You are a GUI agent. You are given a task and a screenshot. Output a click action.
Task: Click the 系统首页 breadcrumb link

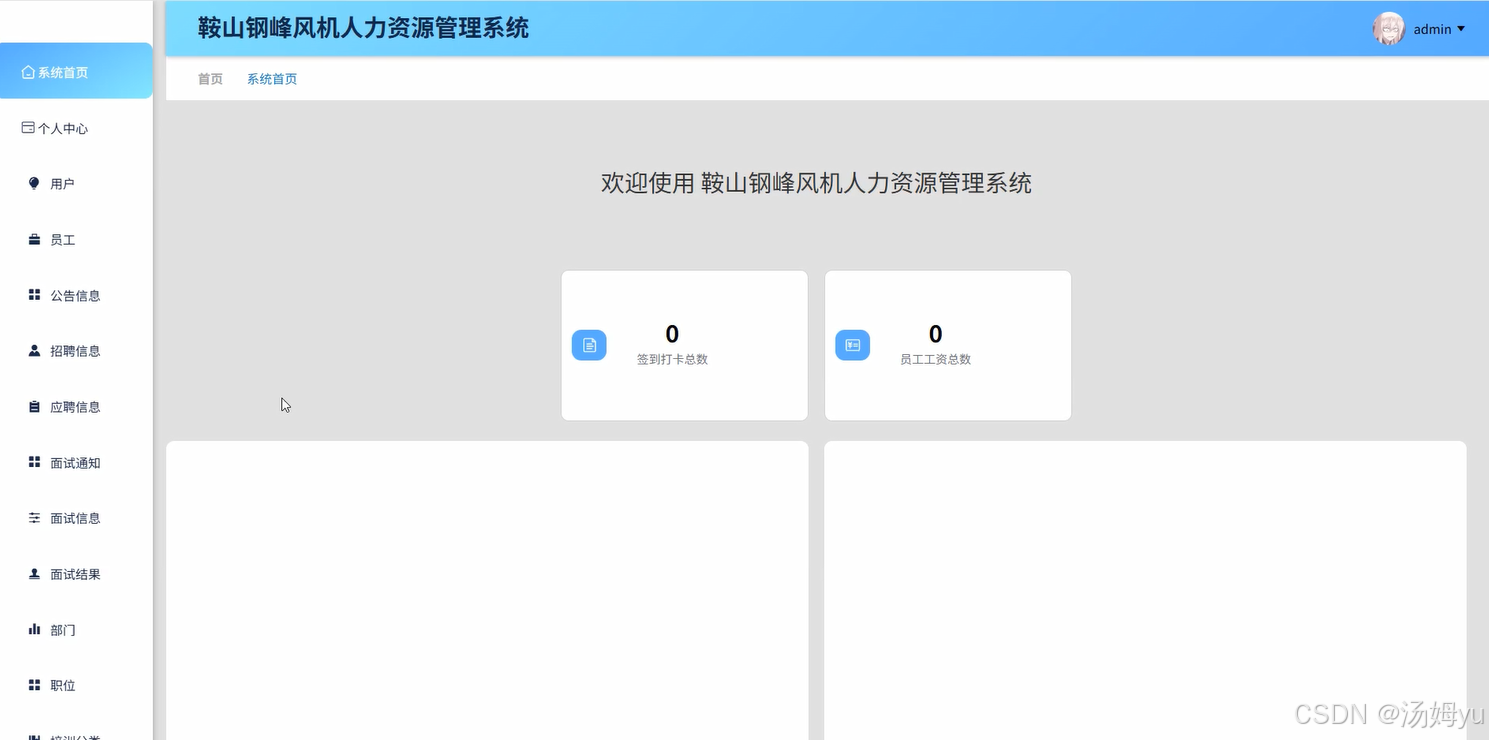tap(272, 79)
